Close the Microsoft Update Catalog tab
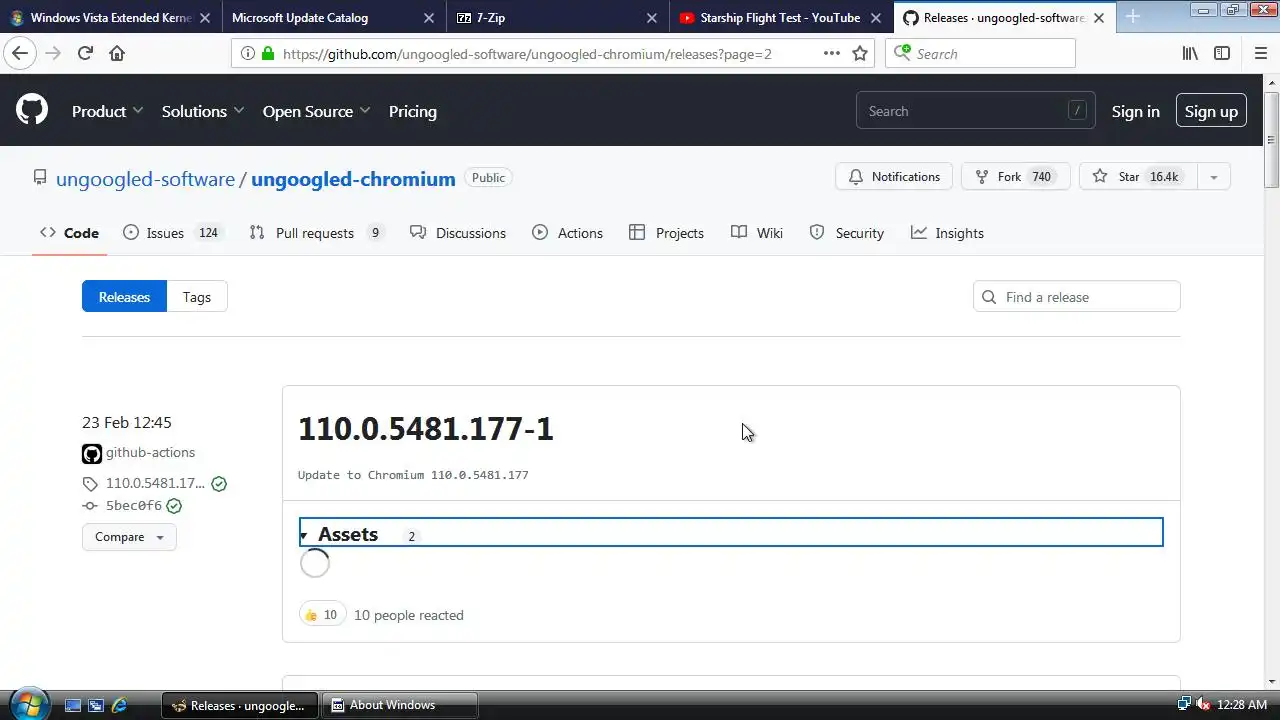Viewport: 1280px width, 720px height. pos(428,18)
